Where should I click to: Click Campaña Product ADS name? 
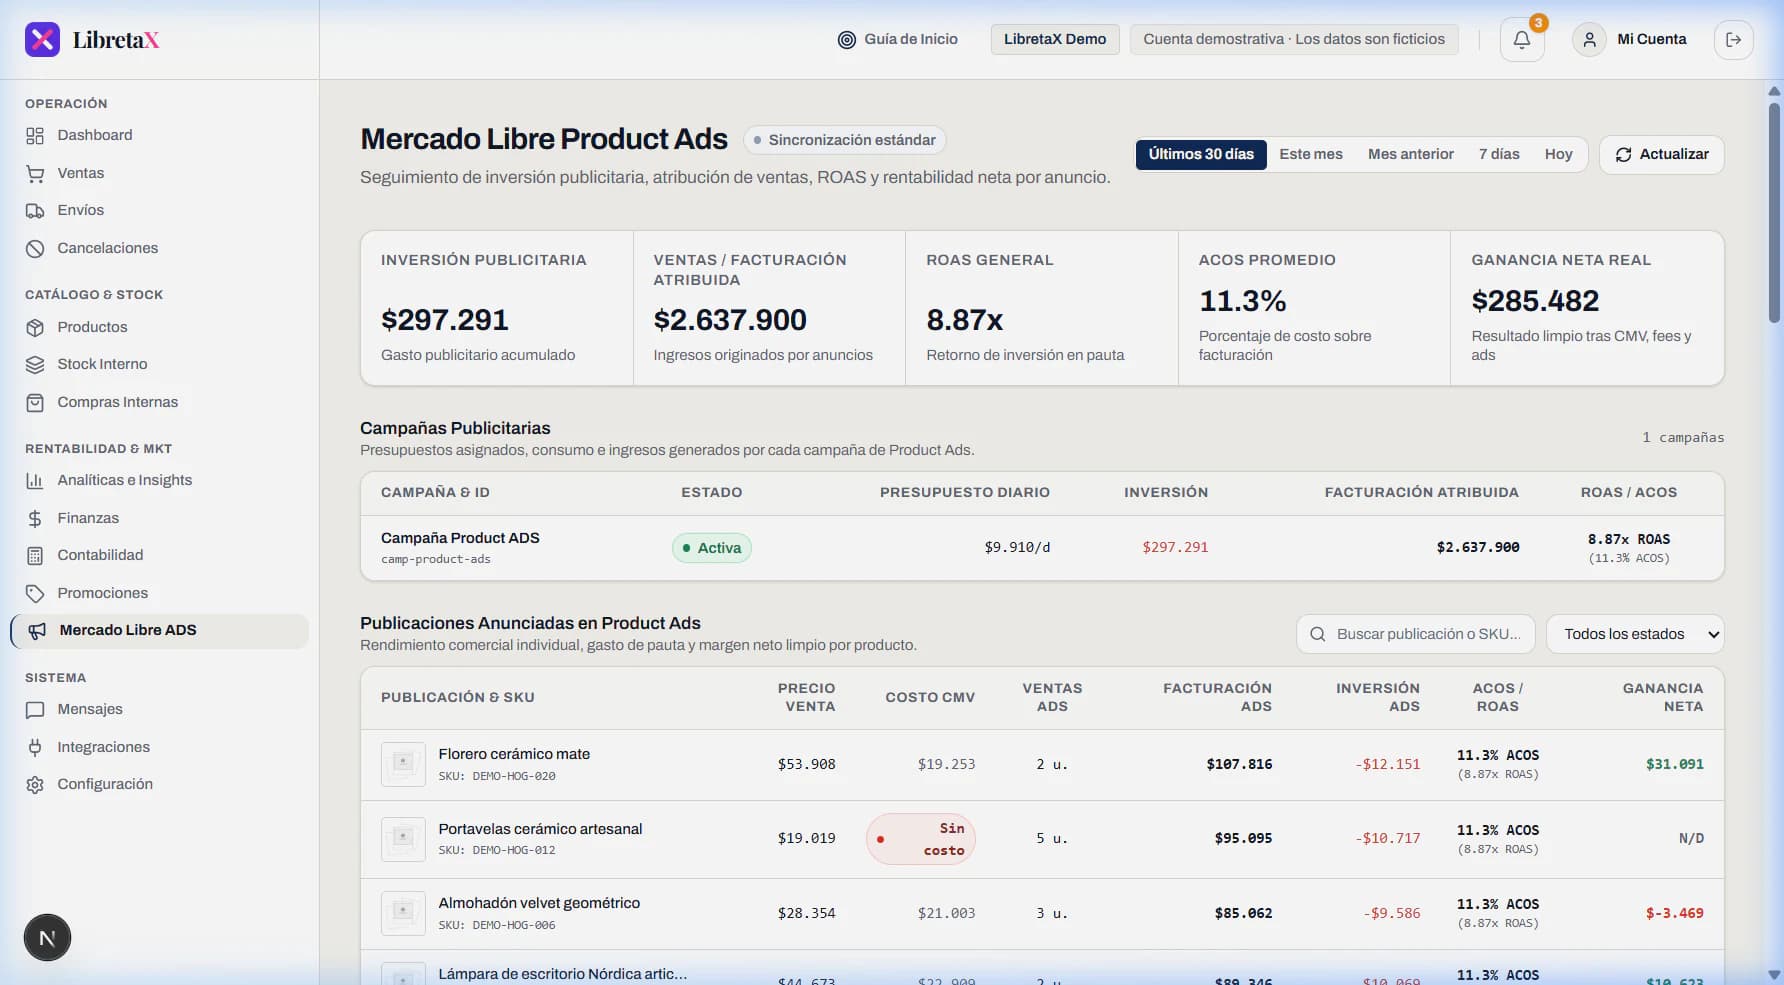460,538
